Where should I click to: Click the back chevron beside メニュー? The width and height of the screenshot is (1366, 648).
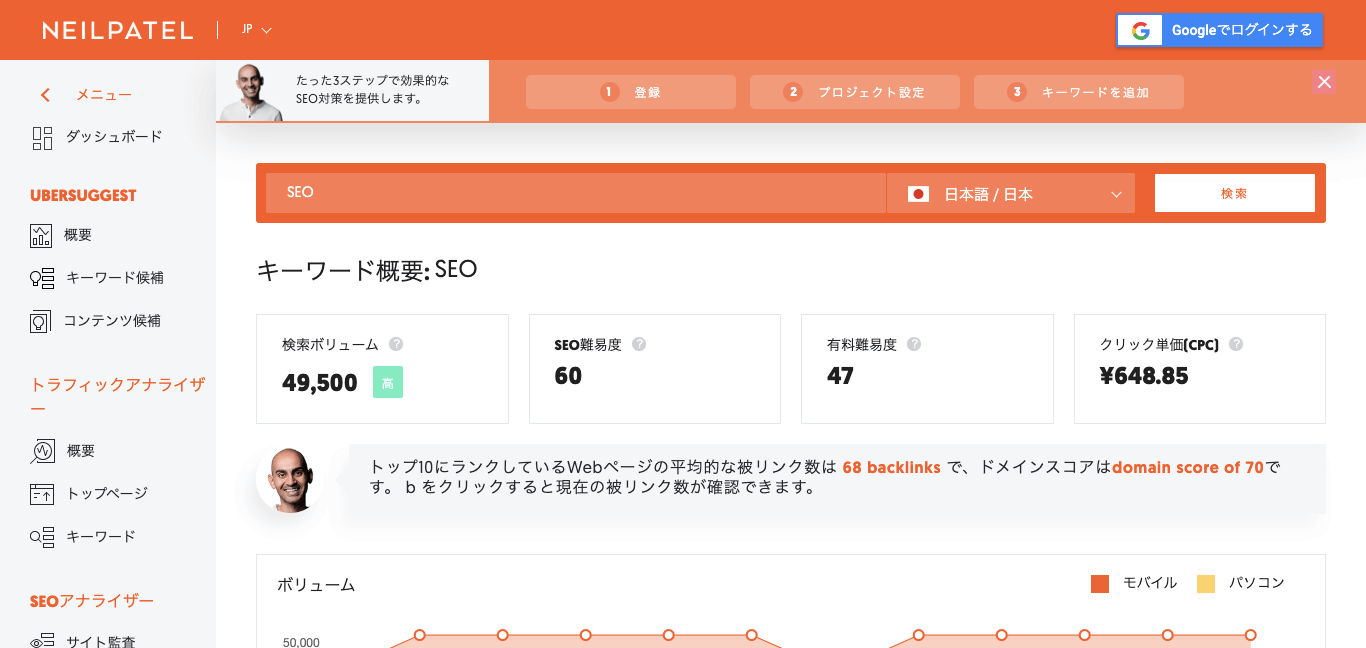coord(45,95)
